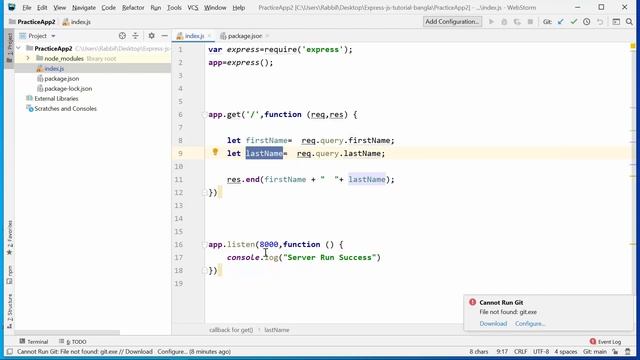Open the VCS menu
The height and width of the screenshot is (360, 640).
pyautogui.click(x=193, y=7)
